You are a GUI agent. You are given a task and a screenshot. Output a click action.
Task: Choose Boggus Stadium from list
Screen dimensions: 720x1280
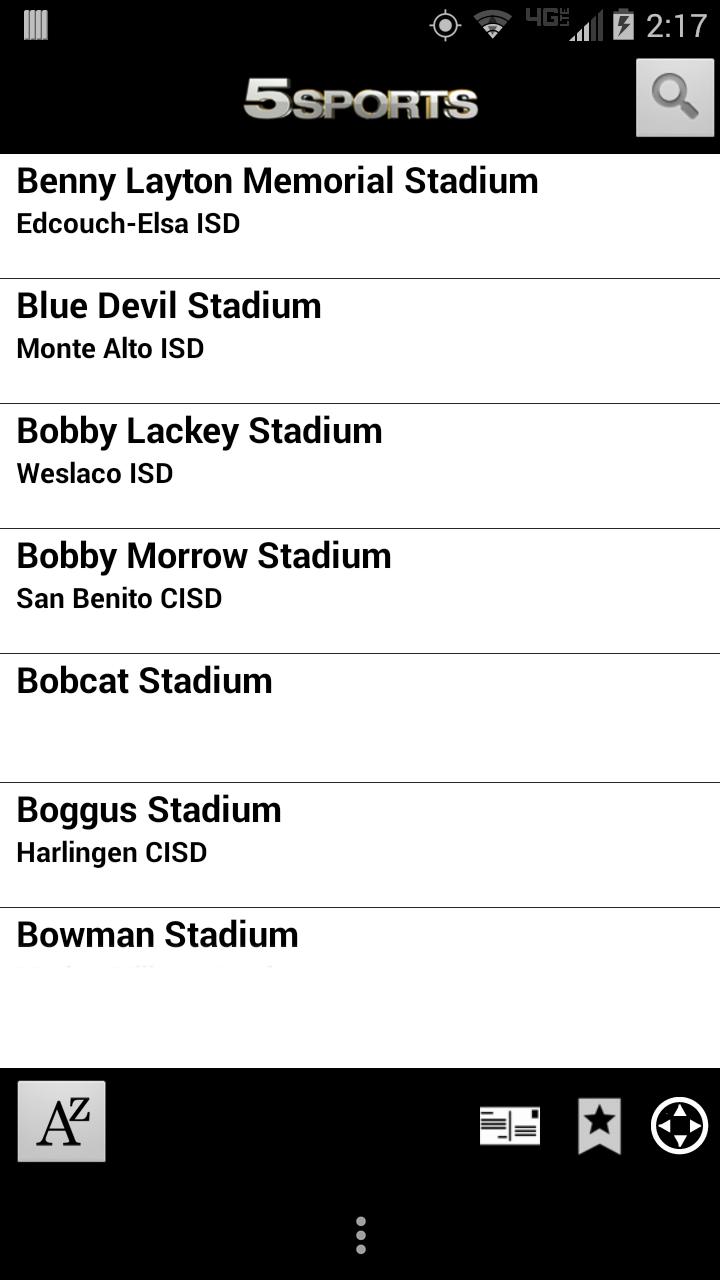click(x=149, y=810)
